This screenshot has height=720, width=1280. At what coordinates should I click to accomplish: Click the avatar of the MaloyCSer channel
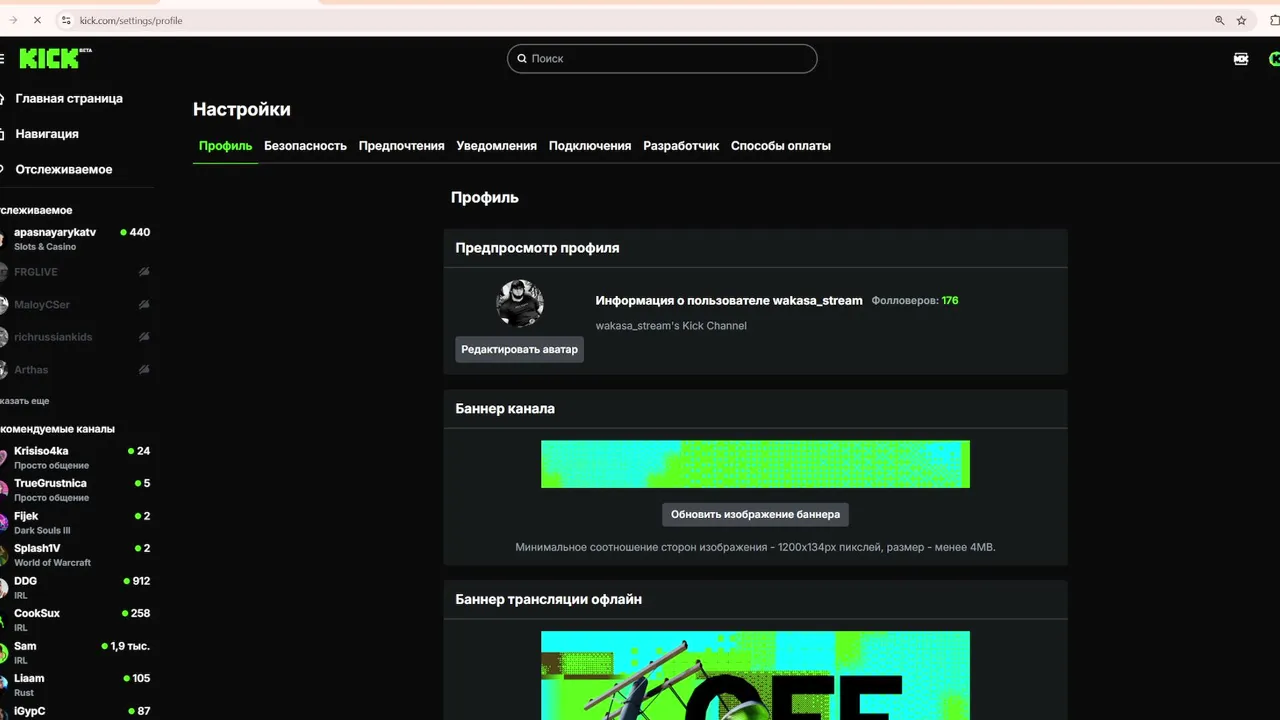point(3,305)
